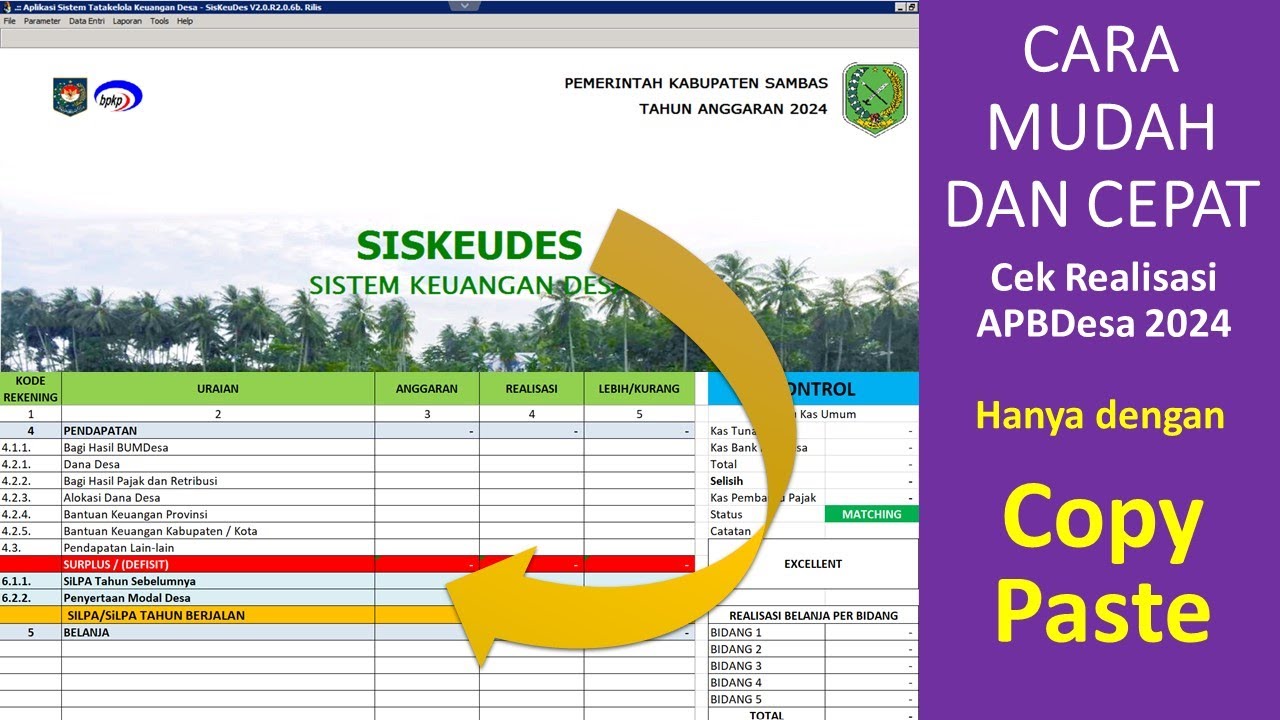Click the SisKeuDes application icon in title bar
This screenshot has width=1280, height=720.
coord(7,7)
